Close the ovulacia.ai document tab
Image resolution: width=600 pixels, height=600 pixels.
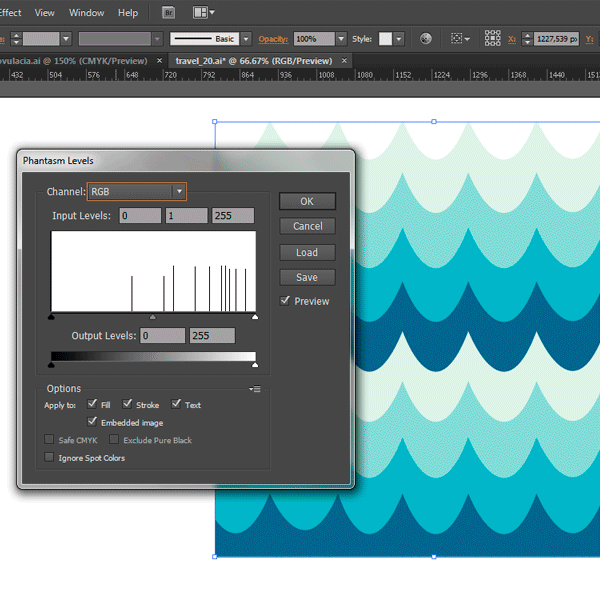[x=160, y=60]
